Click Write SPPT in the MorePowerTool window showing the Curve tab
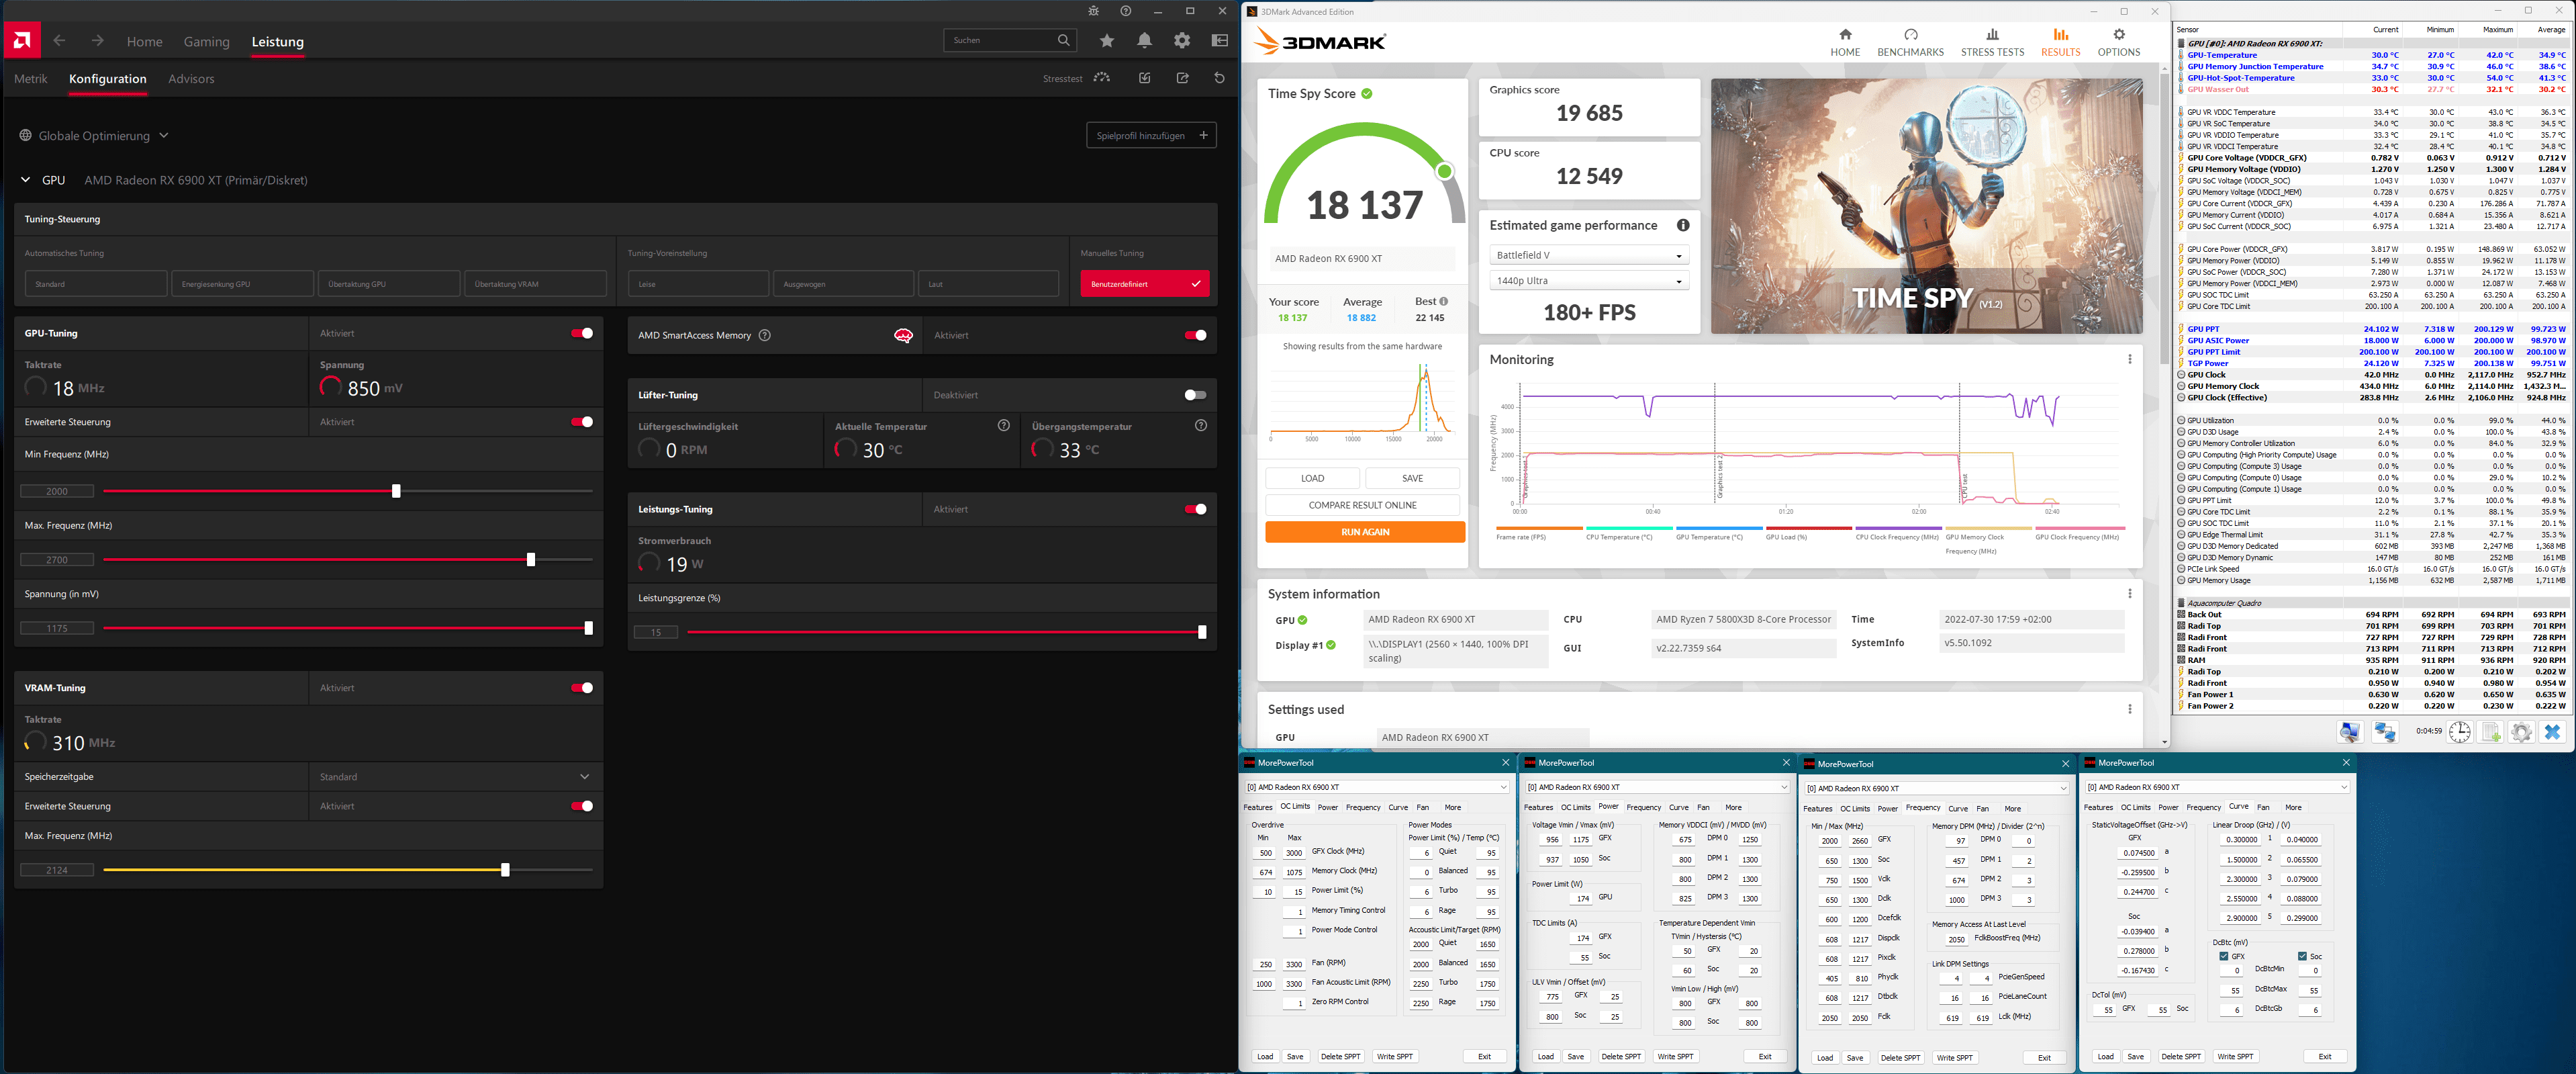The image size is (2576, 1074). [2235, 1056]
